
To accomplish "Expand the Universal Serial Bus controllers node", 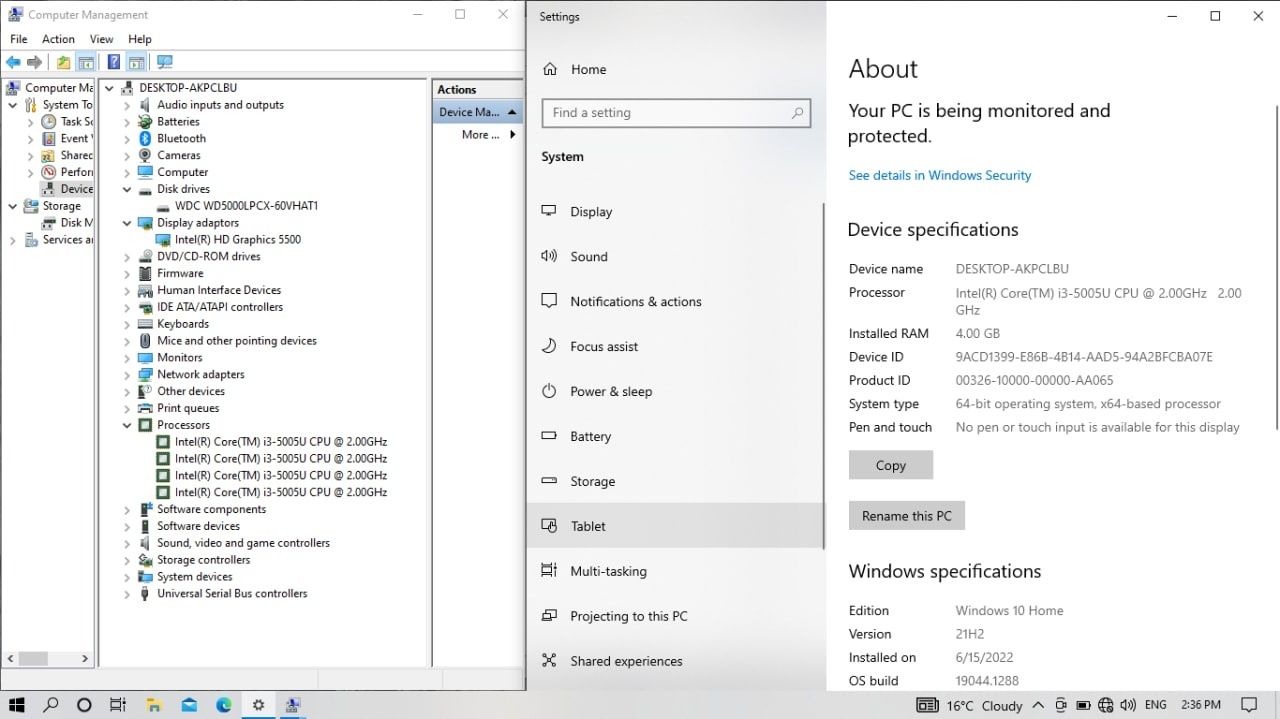I will (127, 594).
